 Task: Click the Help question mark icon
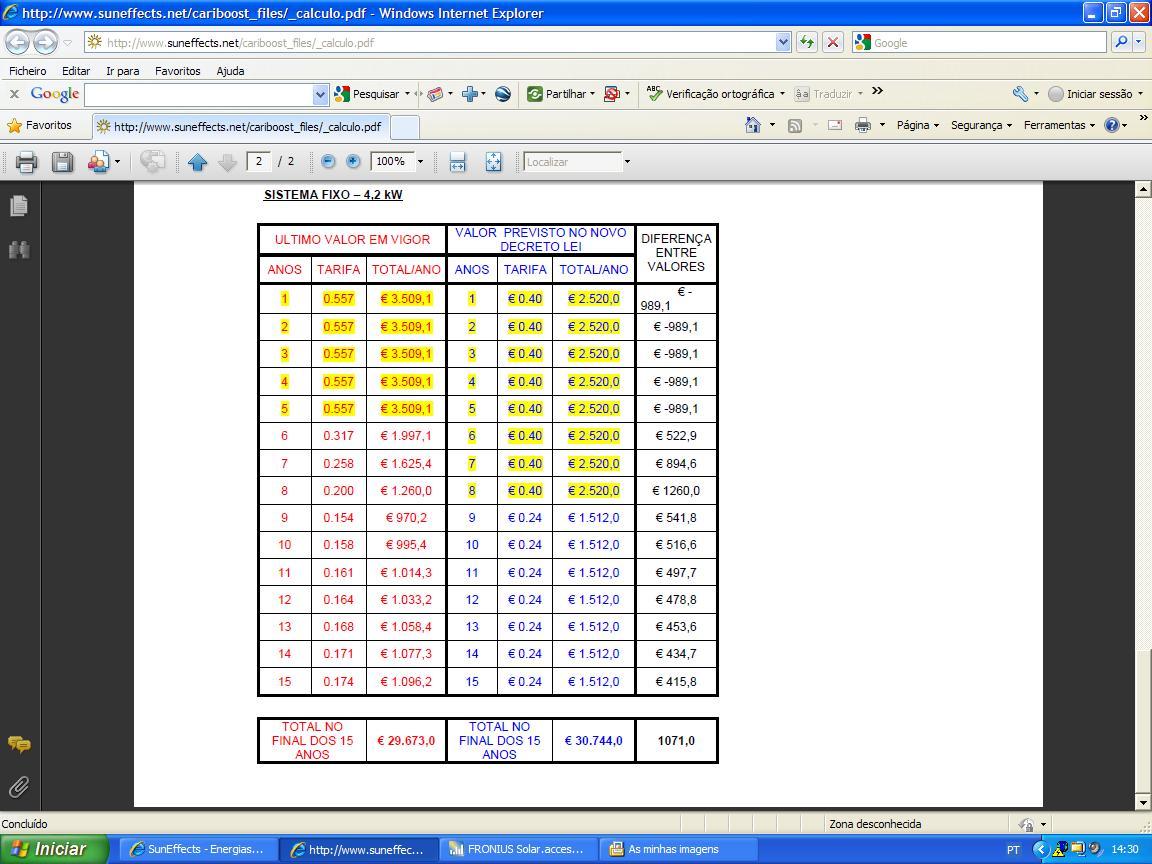pos(1112,125)
